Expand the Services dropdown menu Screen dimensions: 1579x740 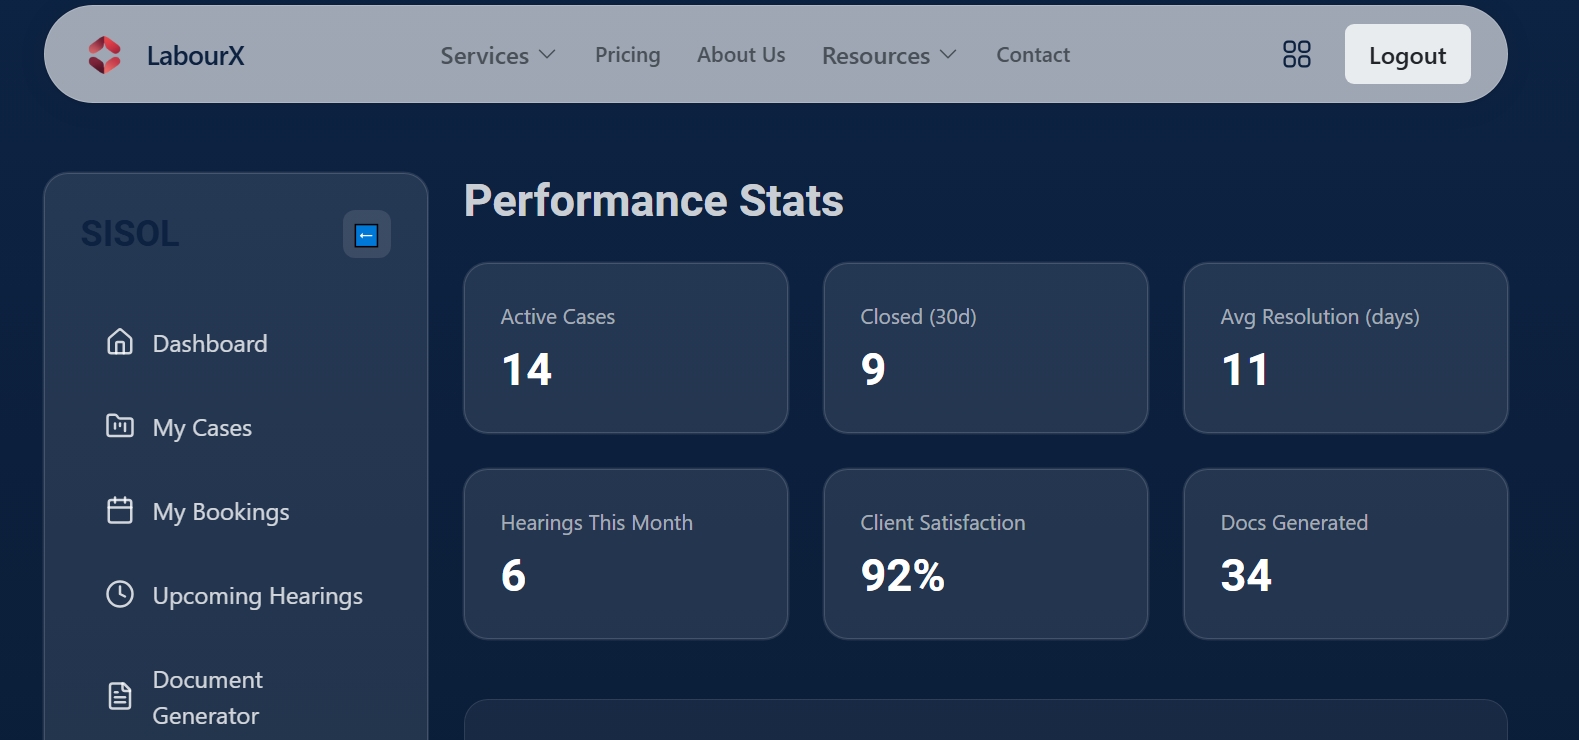[x=498, y=55]
